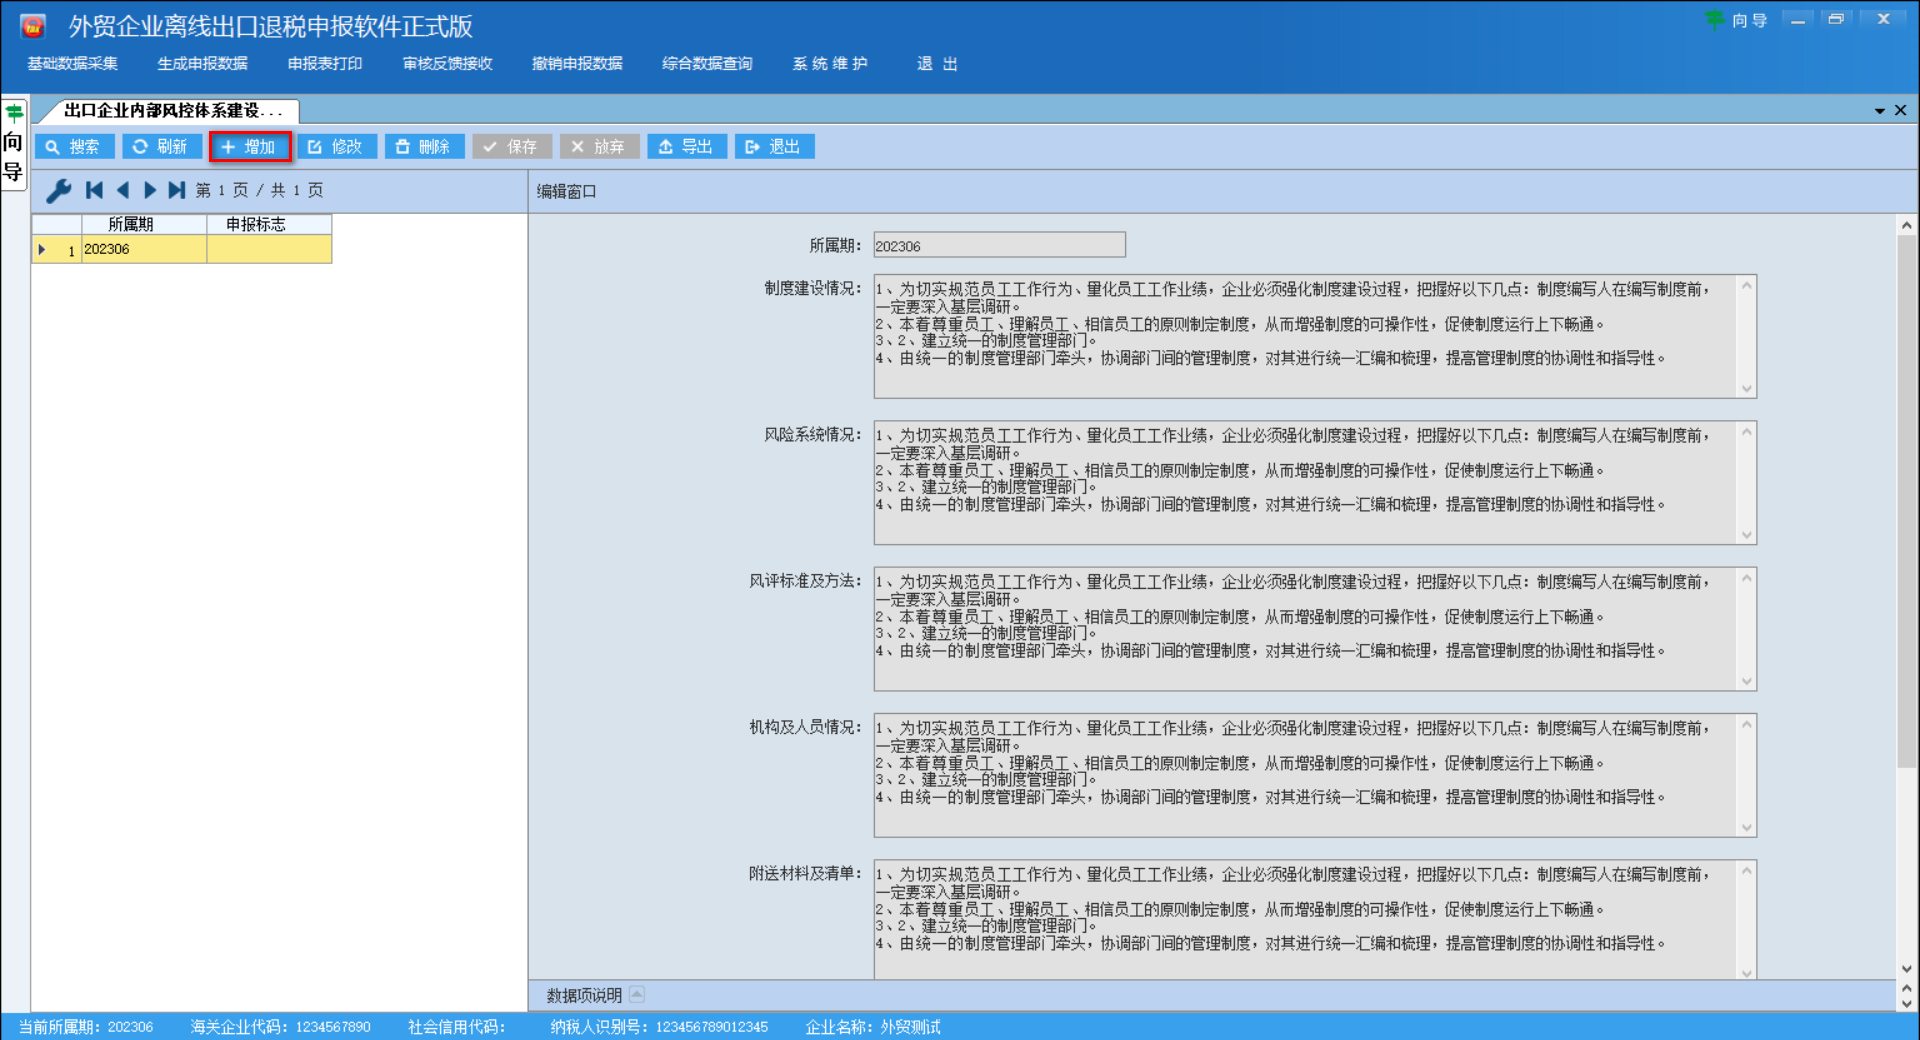Select the 搜索 search icon
This screenshot has height=1040, width=1920.
coord(53,146)
